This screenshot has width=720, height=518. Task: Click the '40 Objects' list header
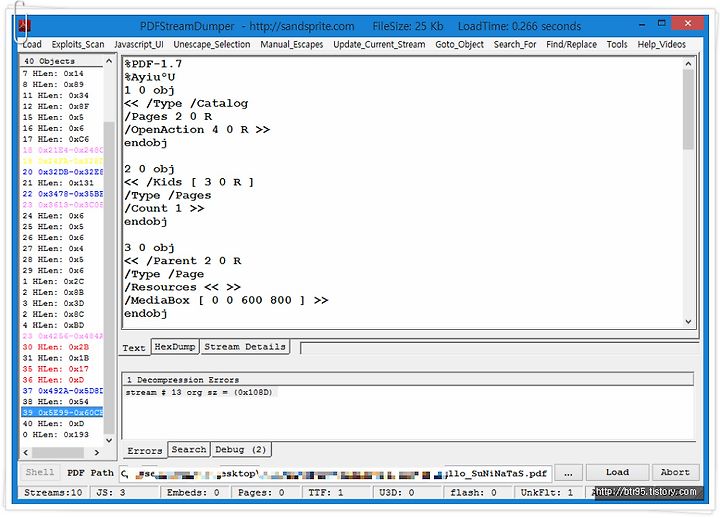(62, 61)
